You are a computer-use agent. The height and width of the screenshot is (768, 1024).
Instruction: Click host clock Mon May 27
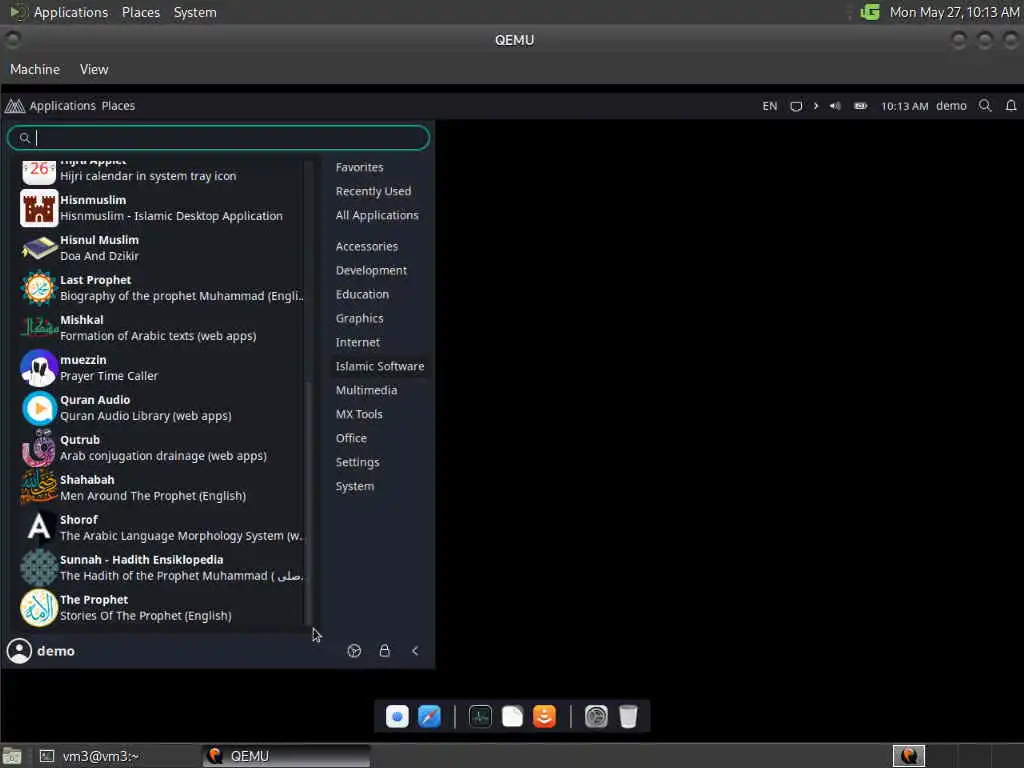(954, 12)
